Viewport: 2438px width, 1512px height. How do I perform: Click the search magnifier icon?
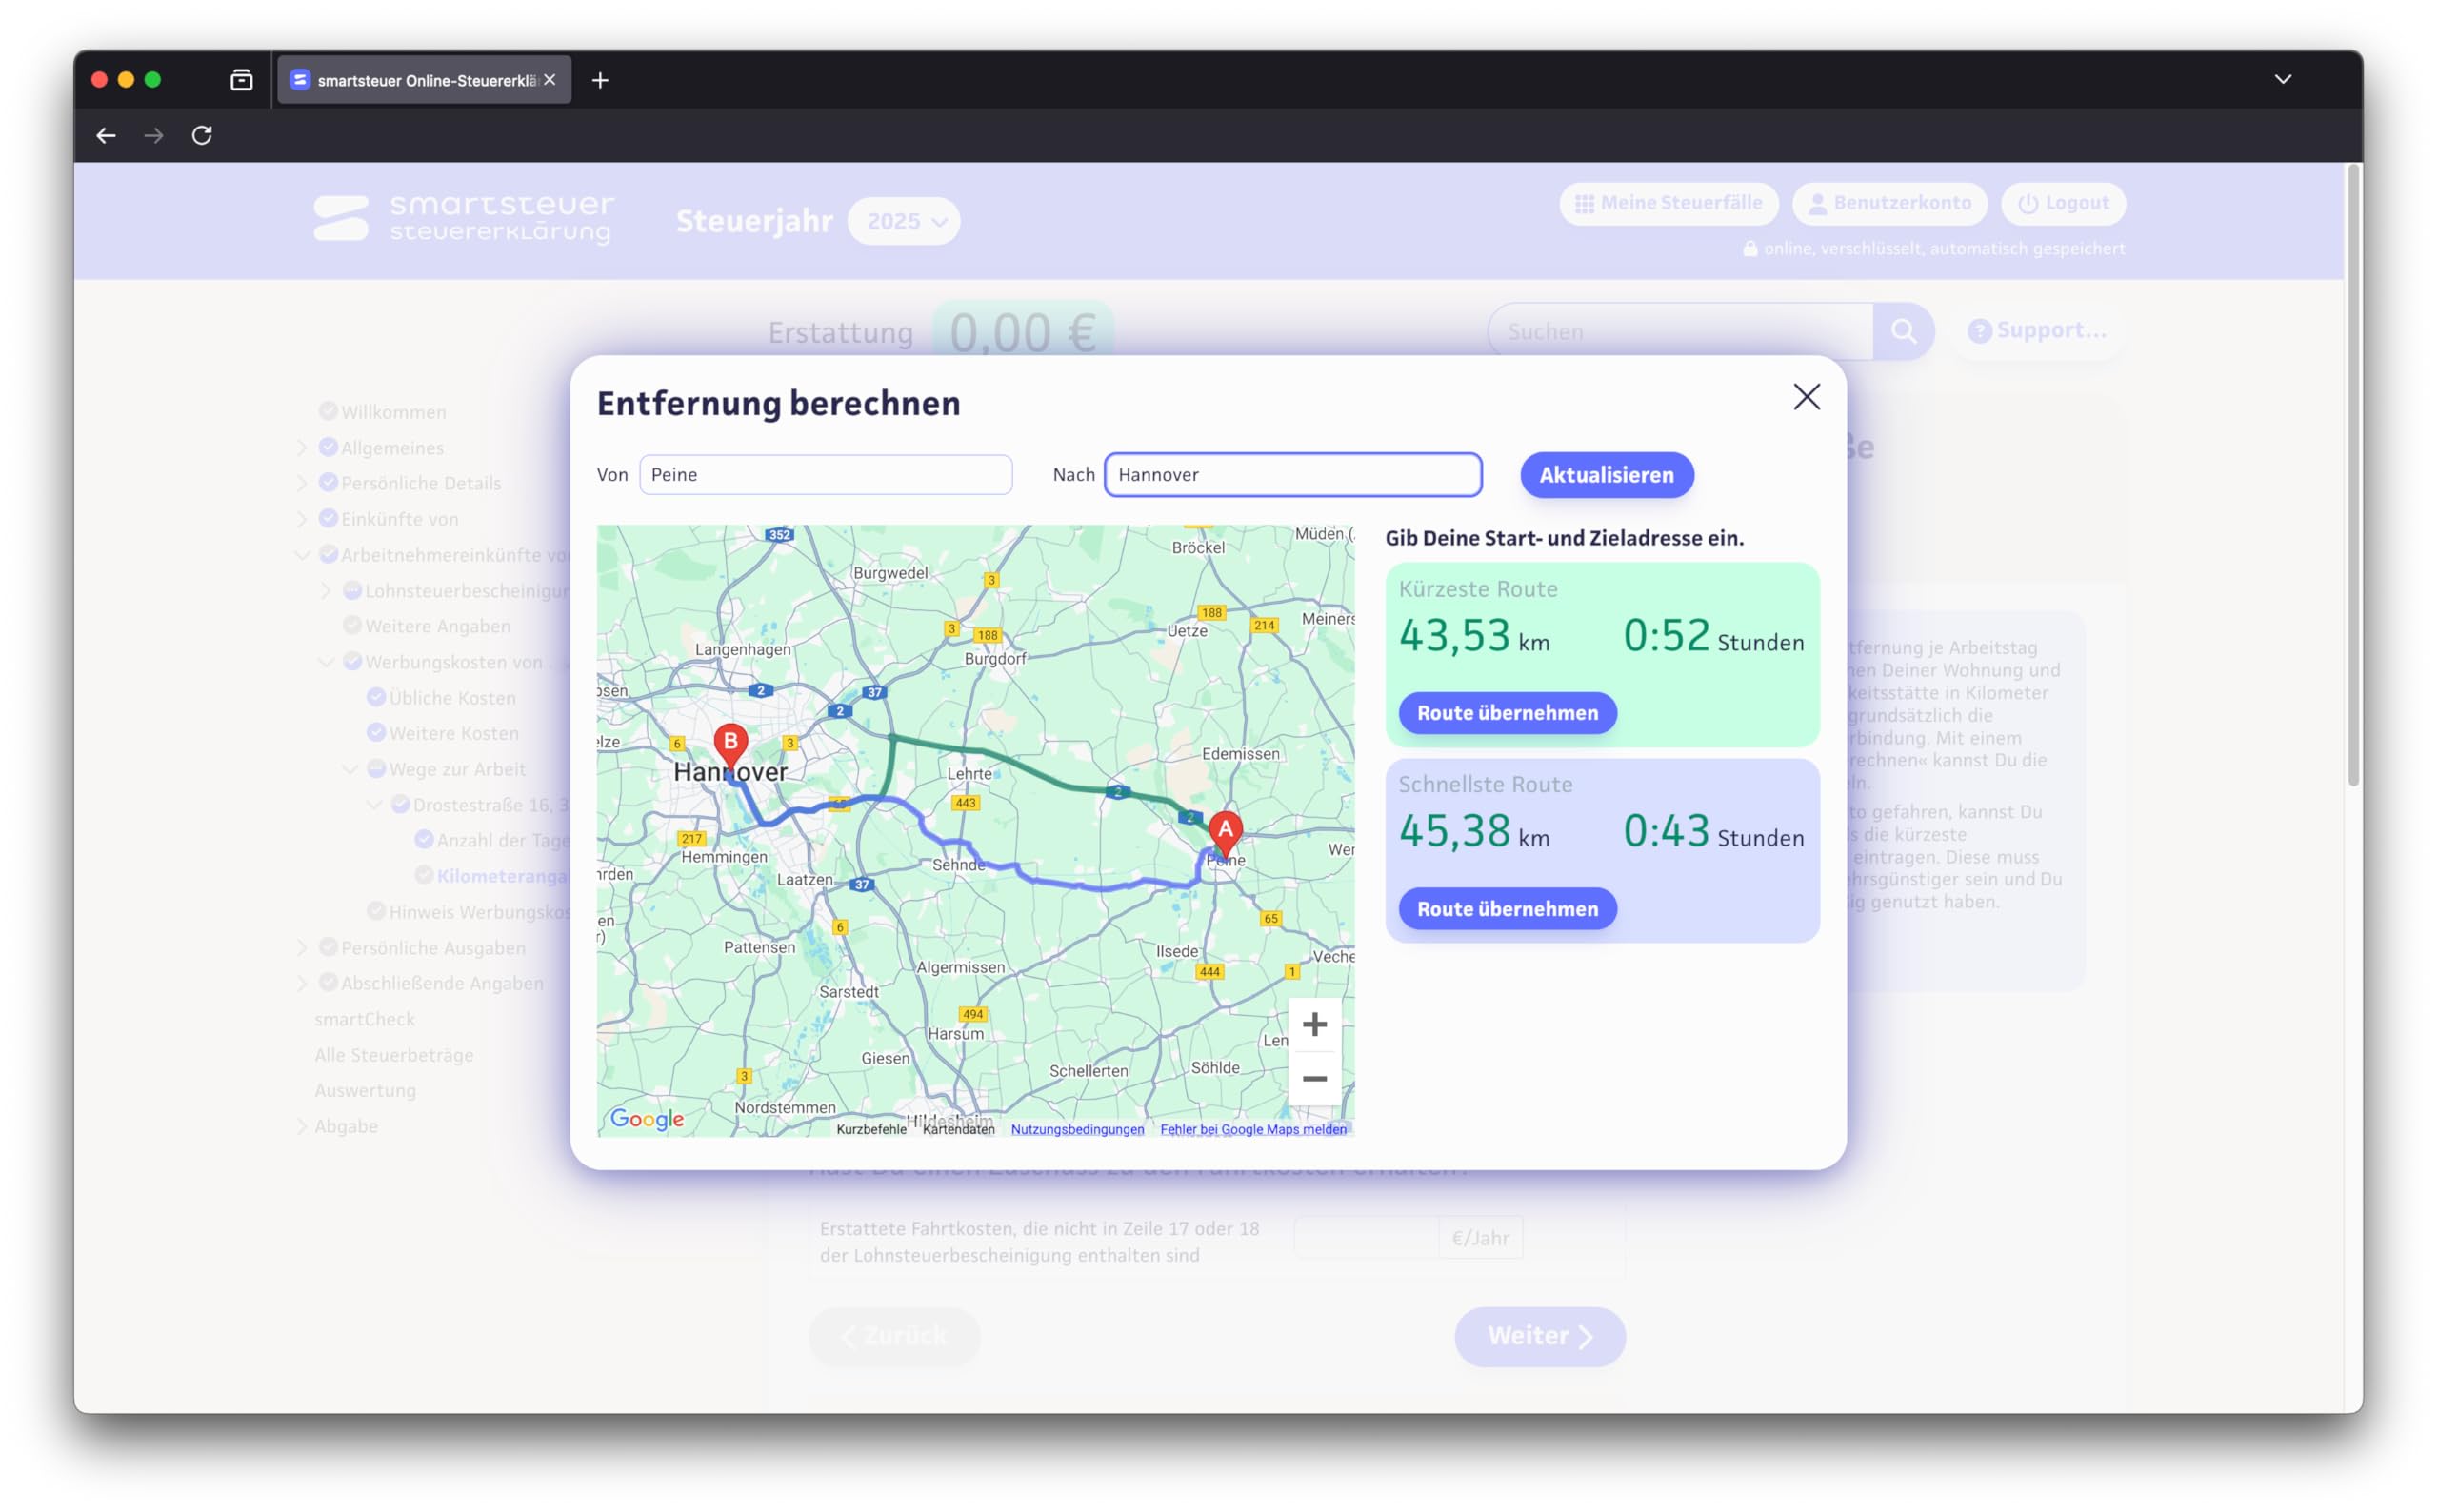point(1903,332)
